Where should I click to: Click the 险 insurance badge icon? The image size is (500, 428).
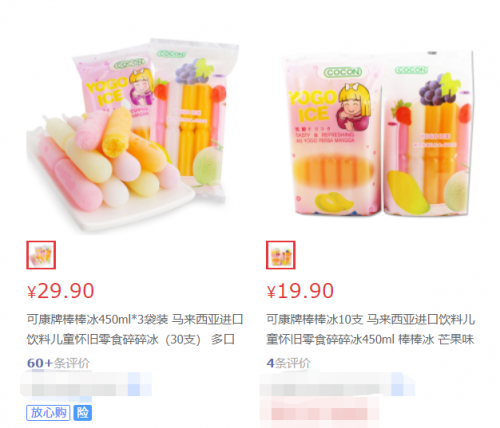82,413
